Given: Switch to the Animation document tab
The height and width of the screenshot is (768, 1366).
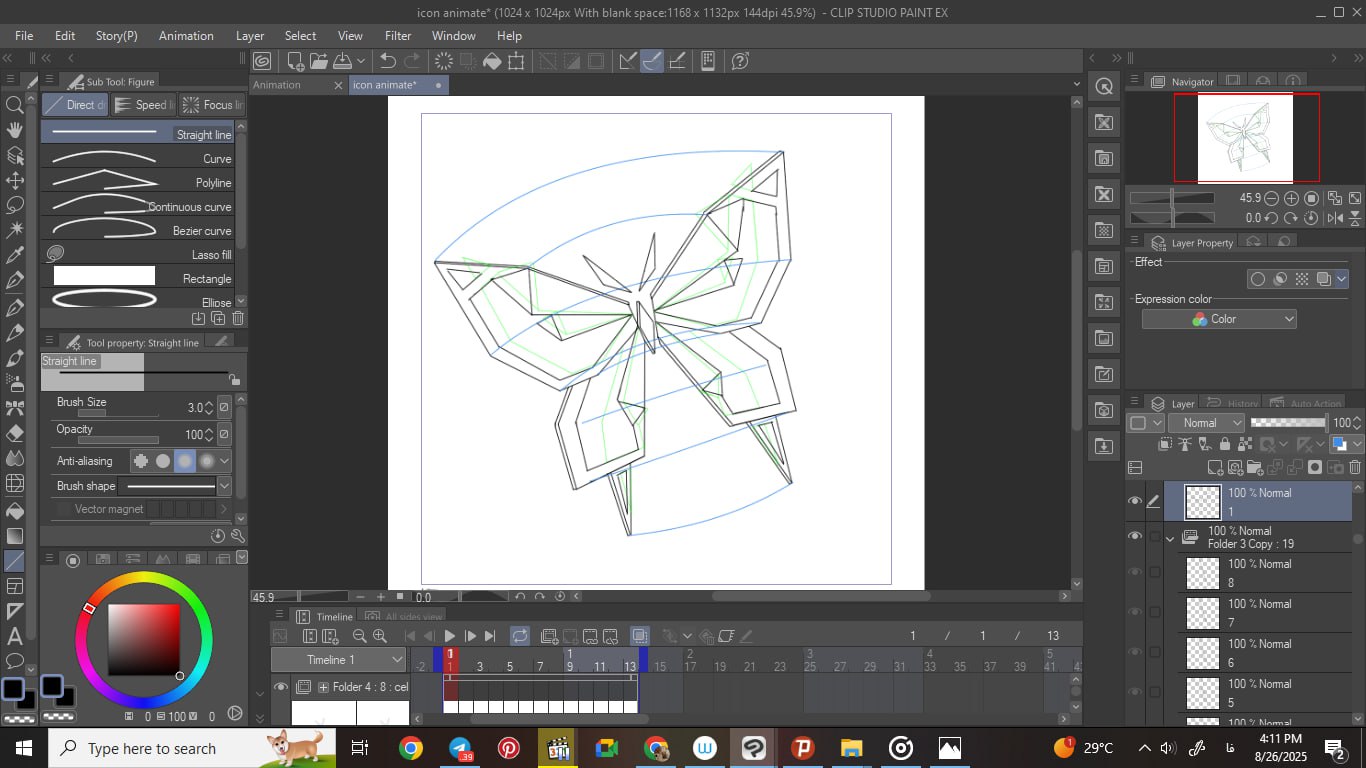Looking at the screenshot, I should click(x=277, y=85).
